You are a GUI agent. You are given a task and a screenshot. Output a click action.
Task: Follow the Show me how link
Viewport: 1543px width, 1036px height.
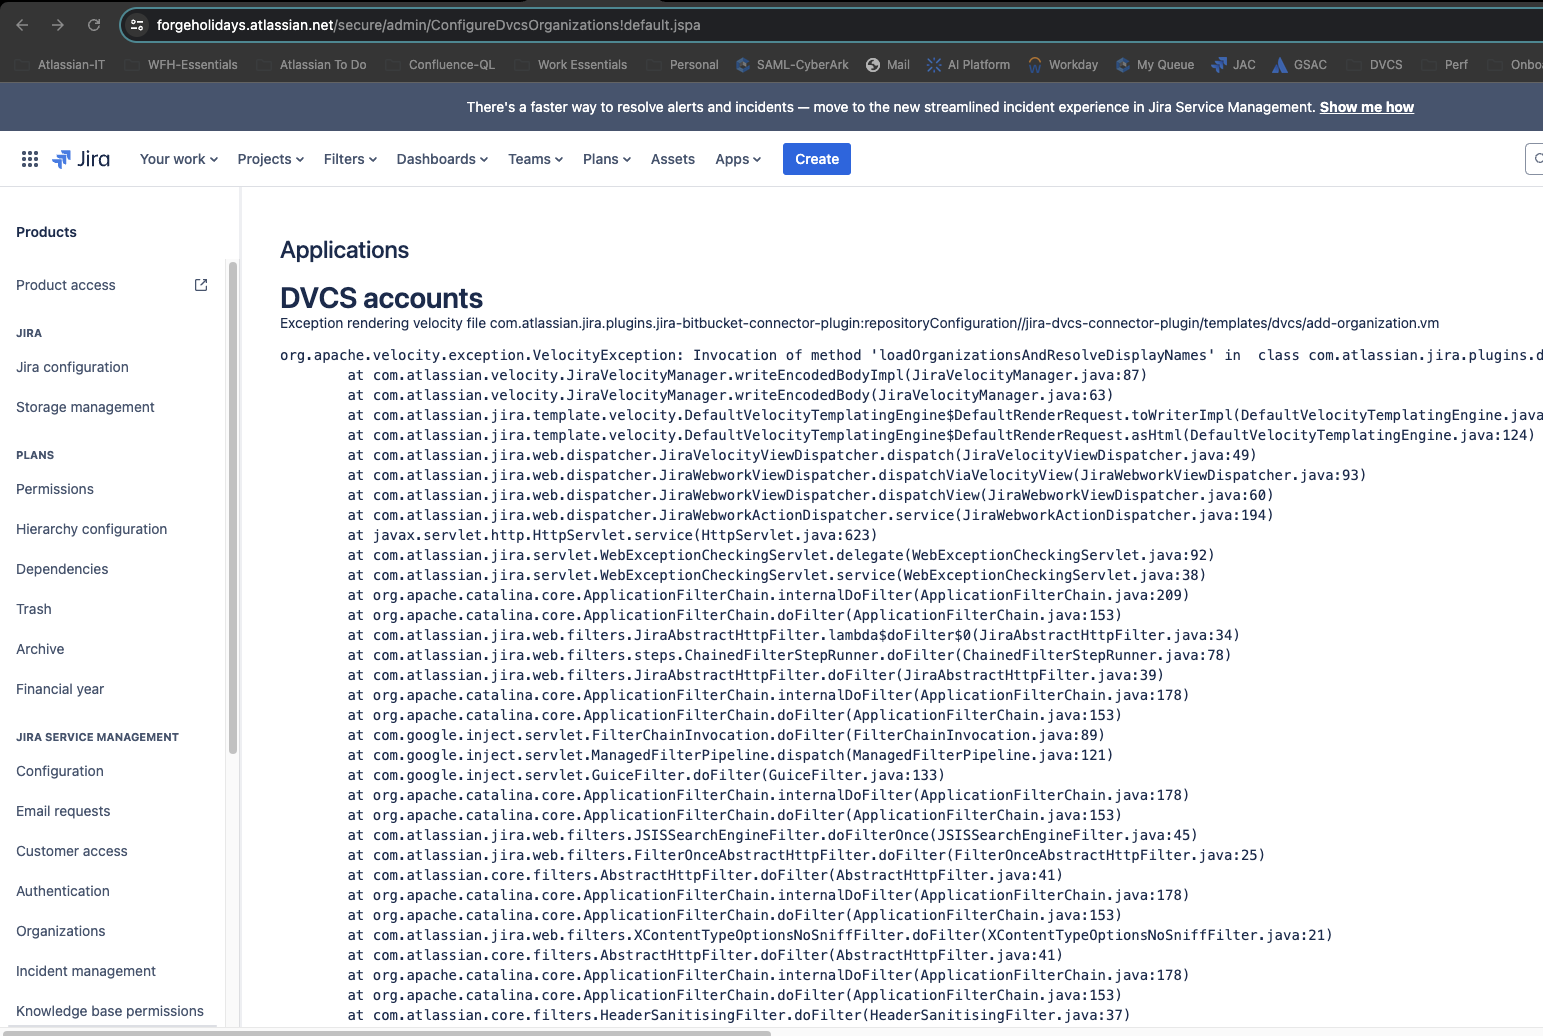coord(1367,107)
